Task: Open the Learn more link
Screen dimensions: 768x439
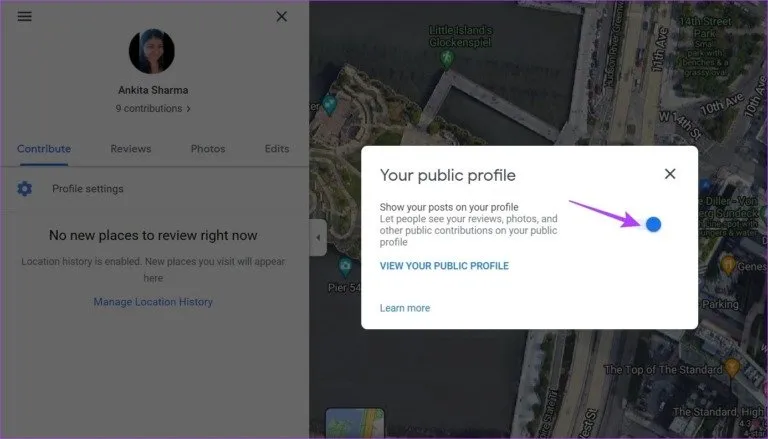Action: click(x=405, y=308)
